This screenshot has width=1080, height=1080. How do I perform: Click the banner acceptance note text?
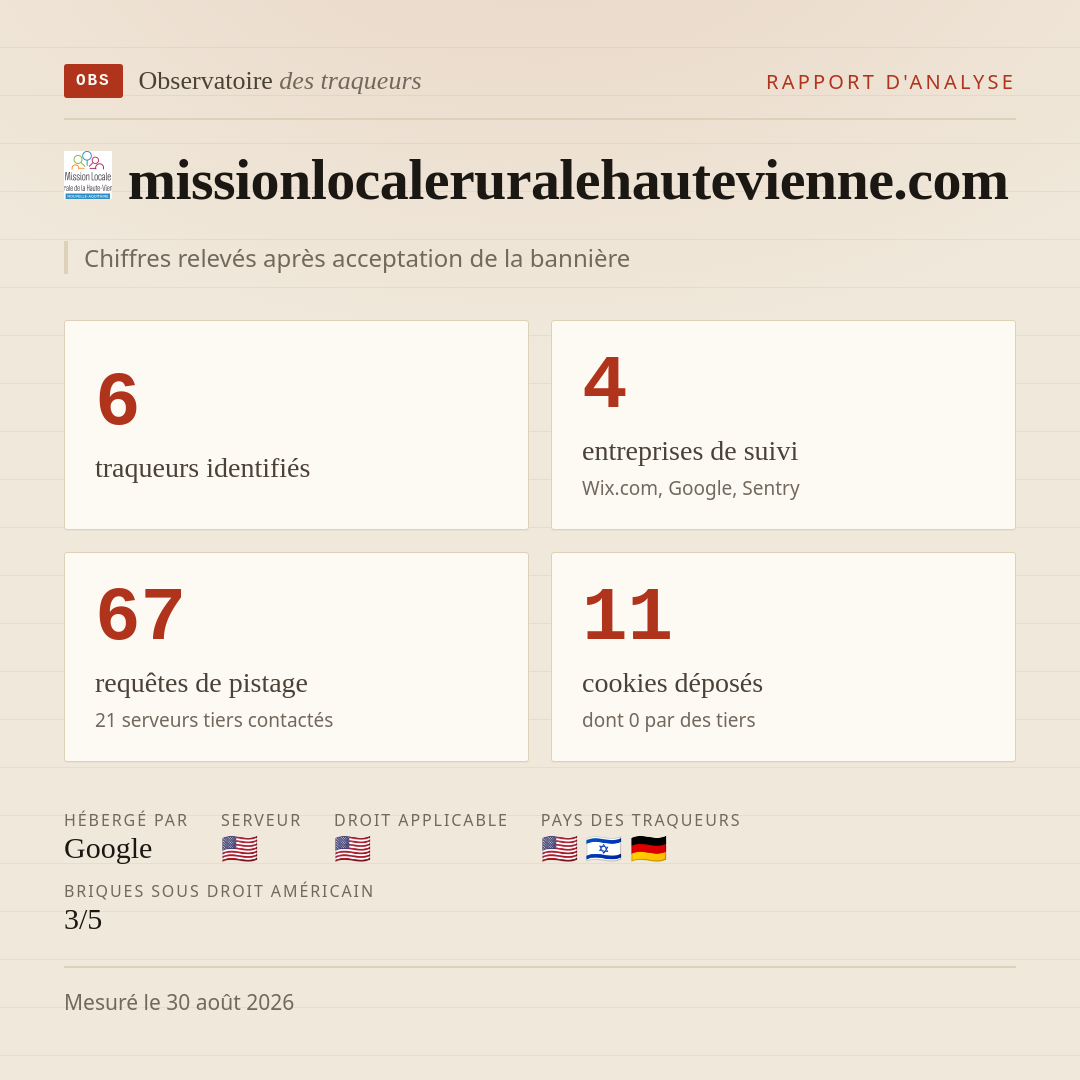pos(357,258)
